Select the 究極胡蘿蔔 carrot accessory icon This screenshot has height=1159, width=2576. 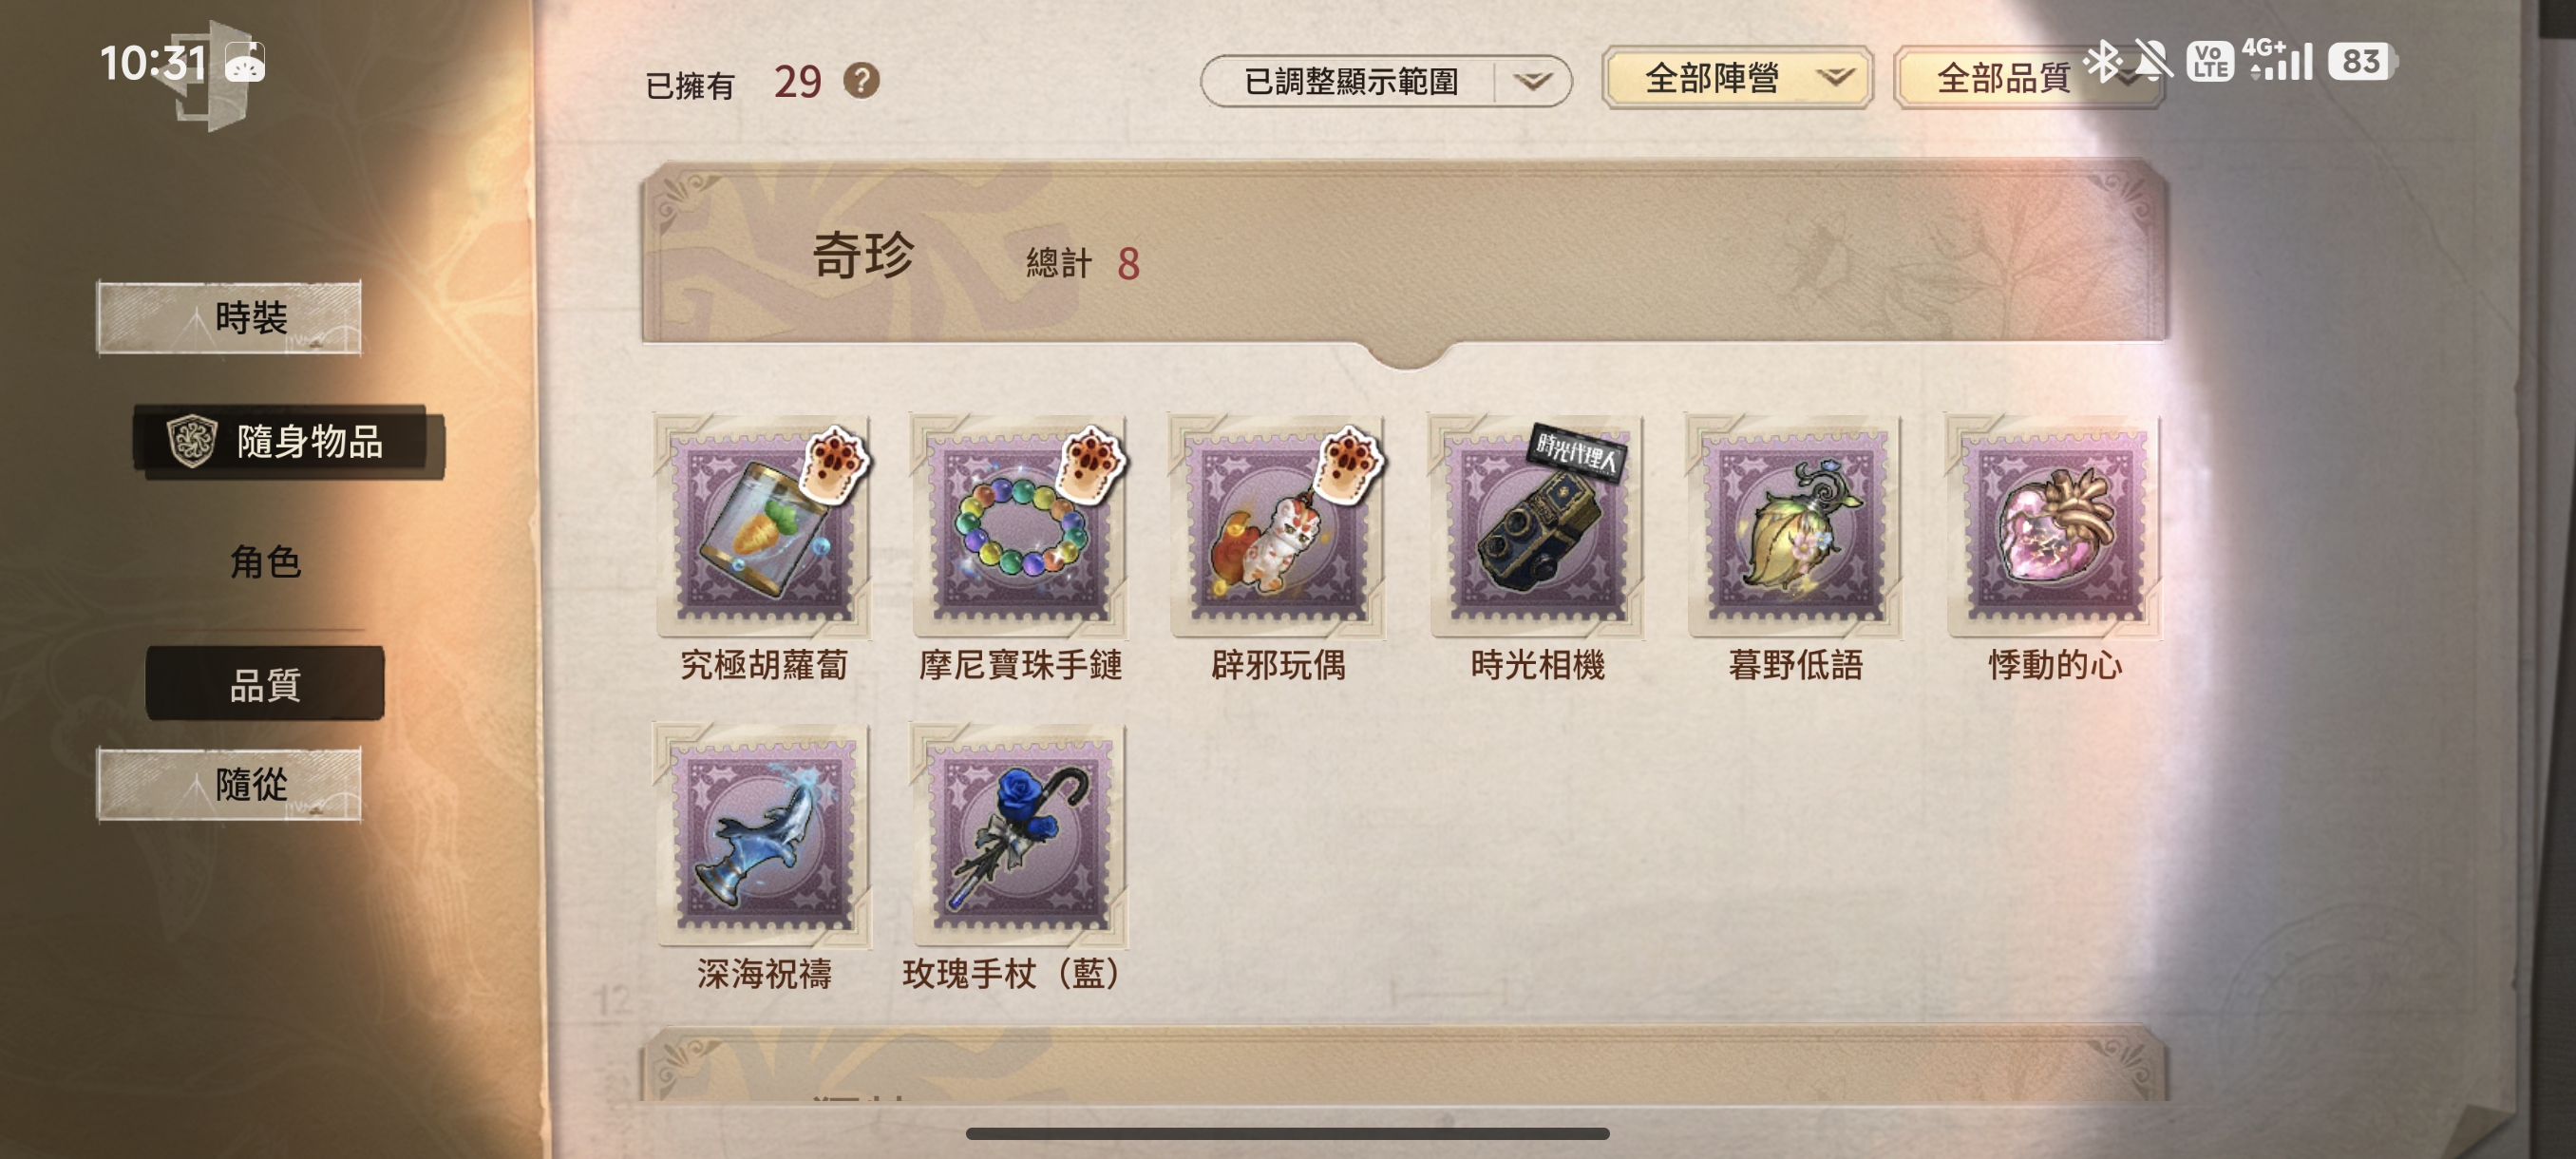[x=763, y=525]
